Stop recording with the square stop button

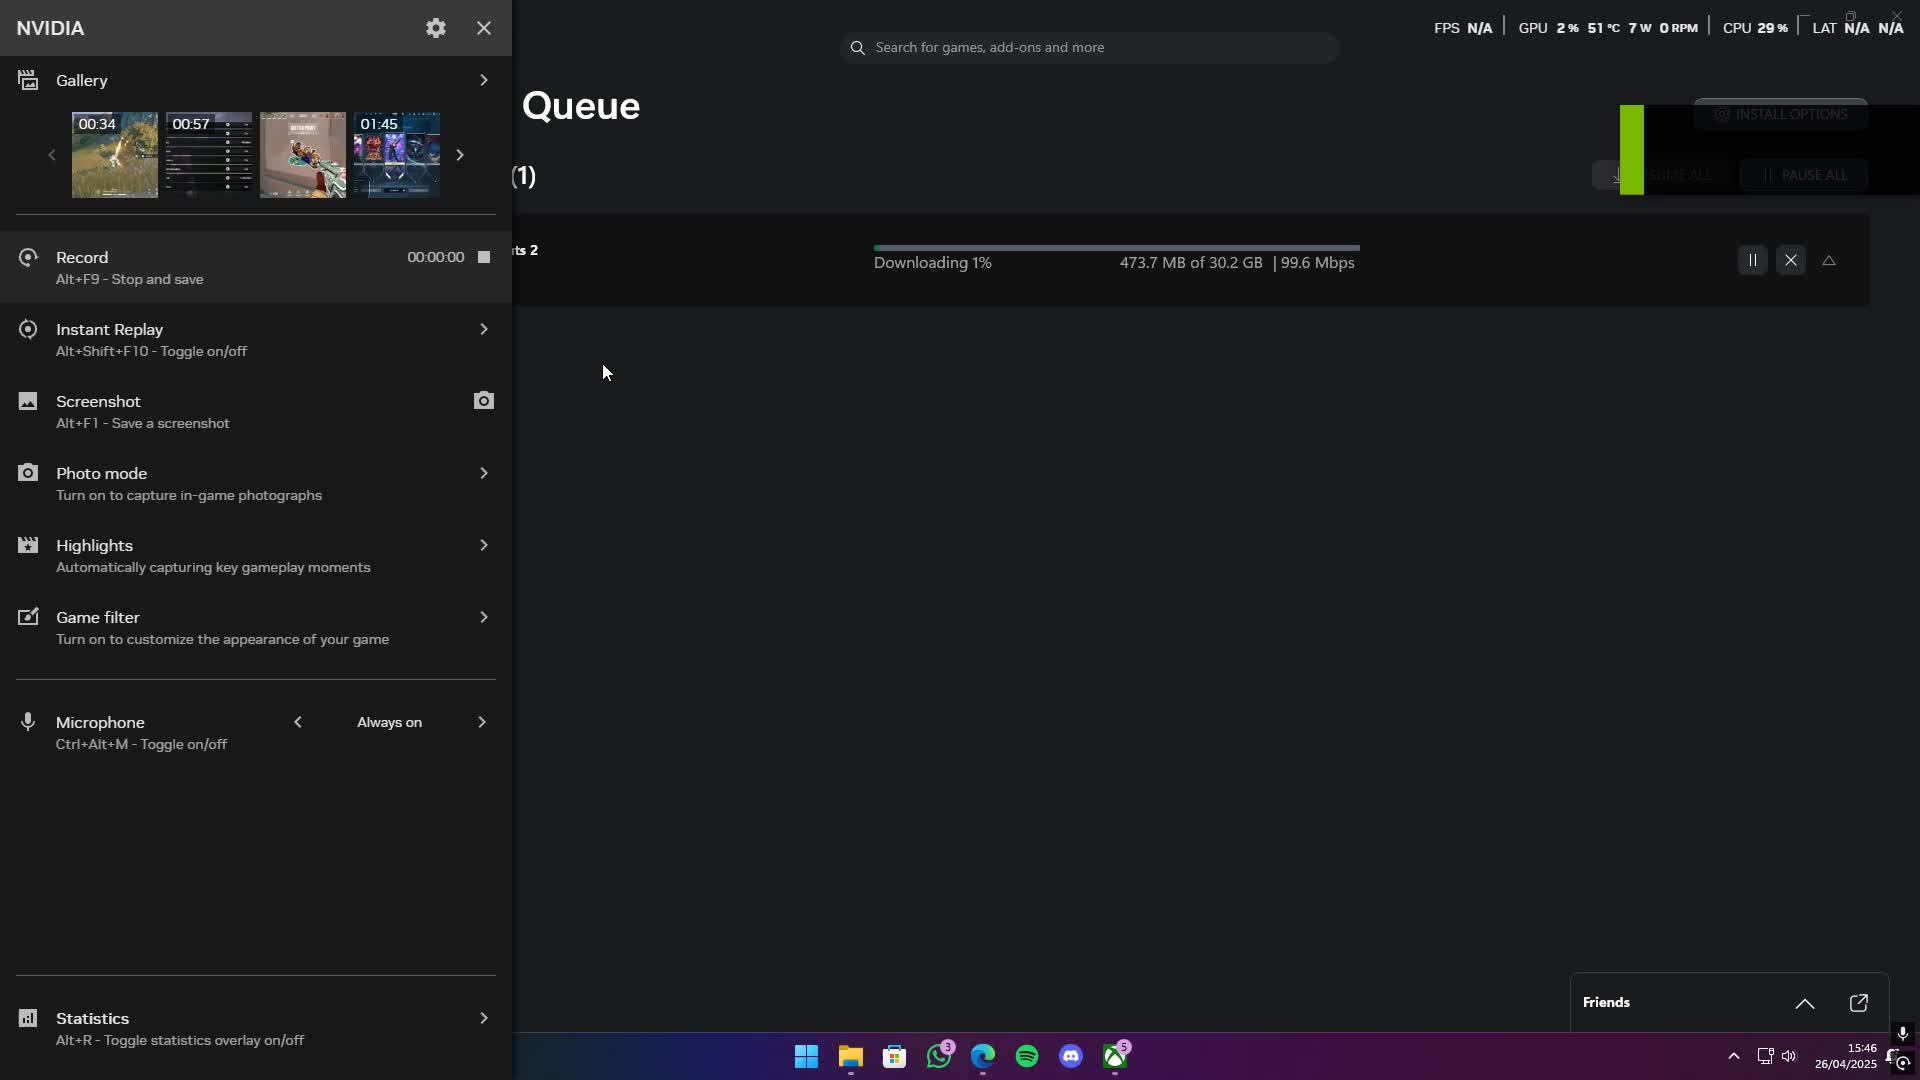coord(484,257)
